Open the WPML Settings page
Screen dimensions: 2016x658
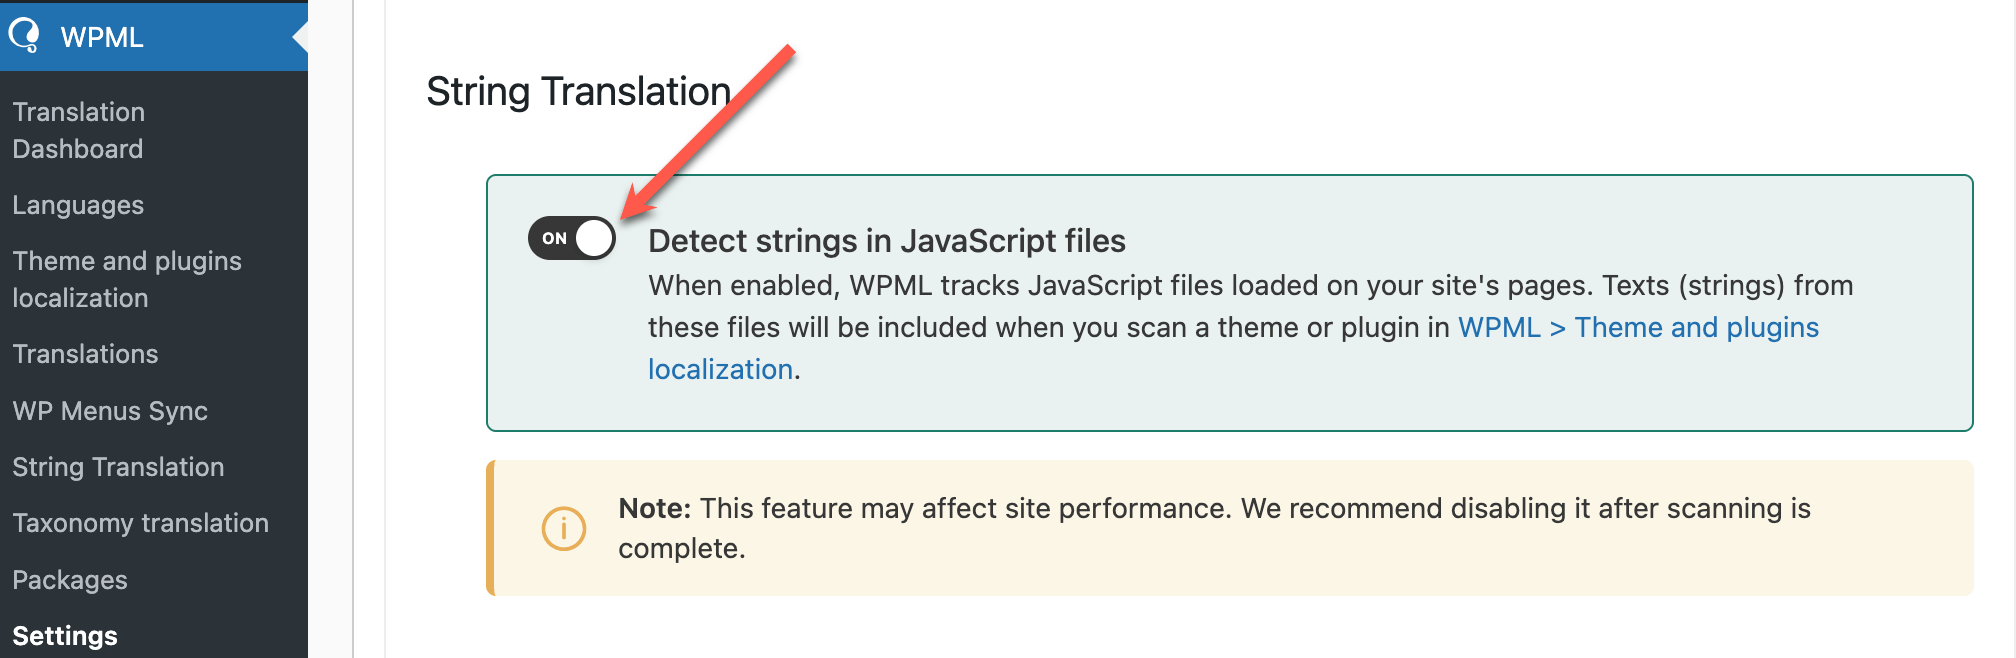pos(65,636)
